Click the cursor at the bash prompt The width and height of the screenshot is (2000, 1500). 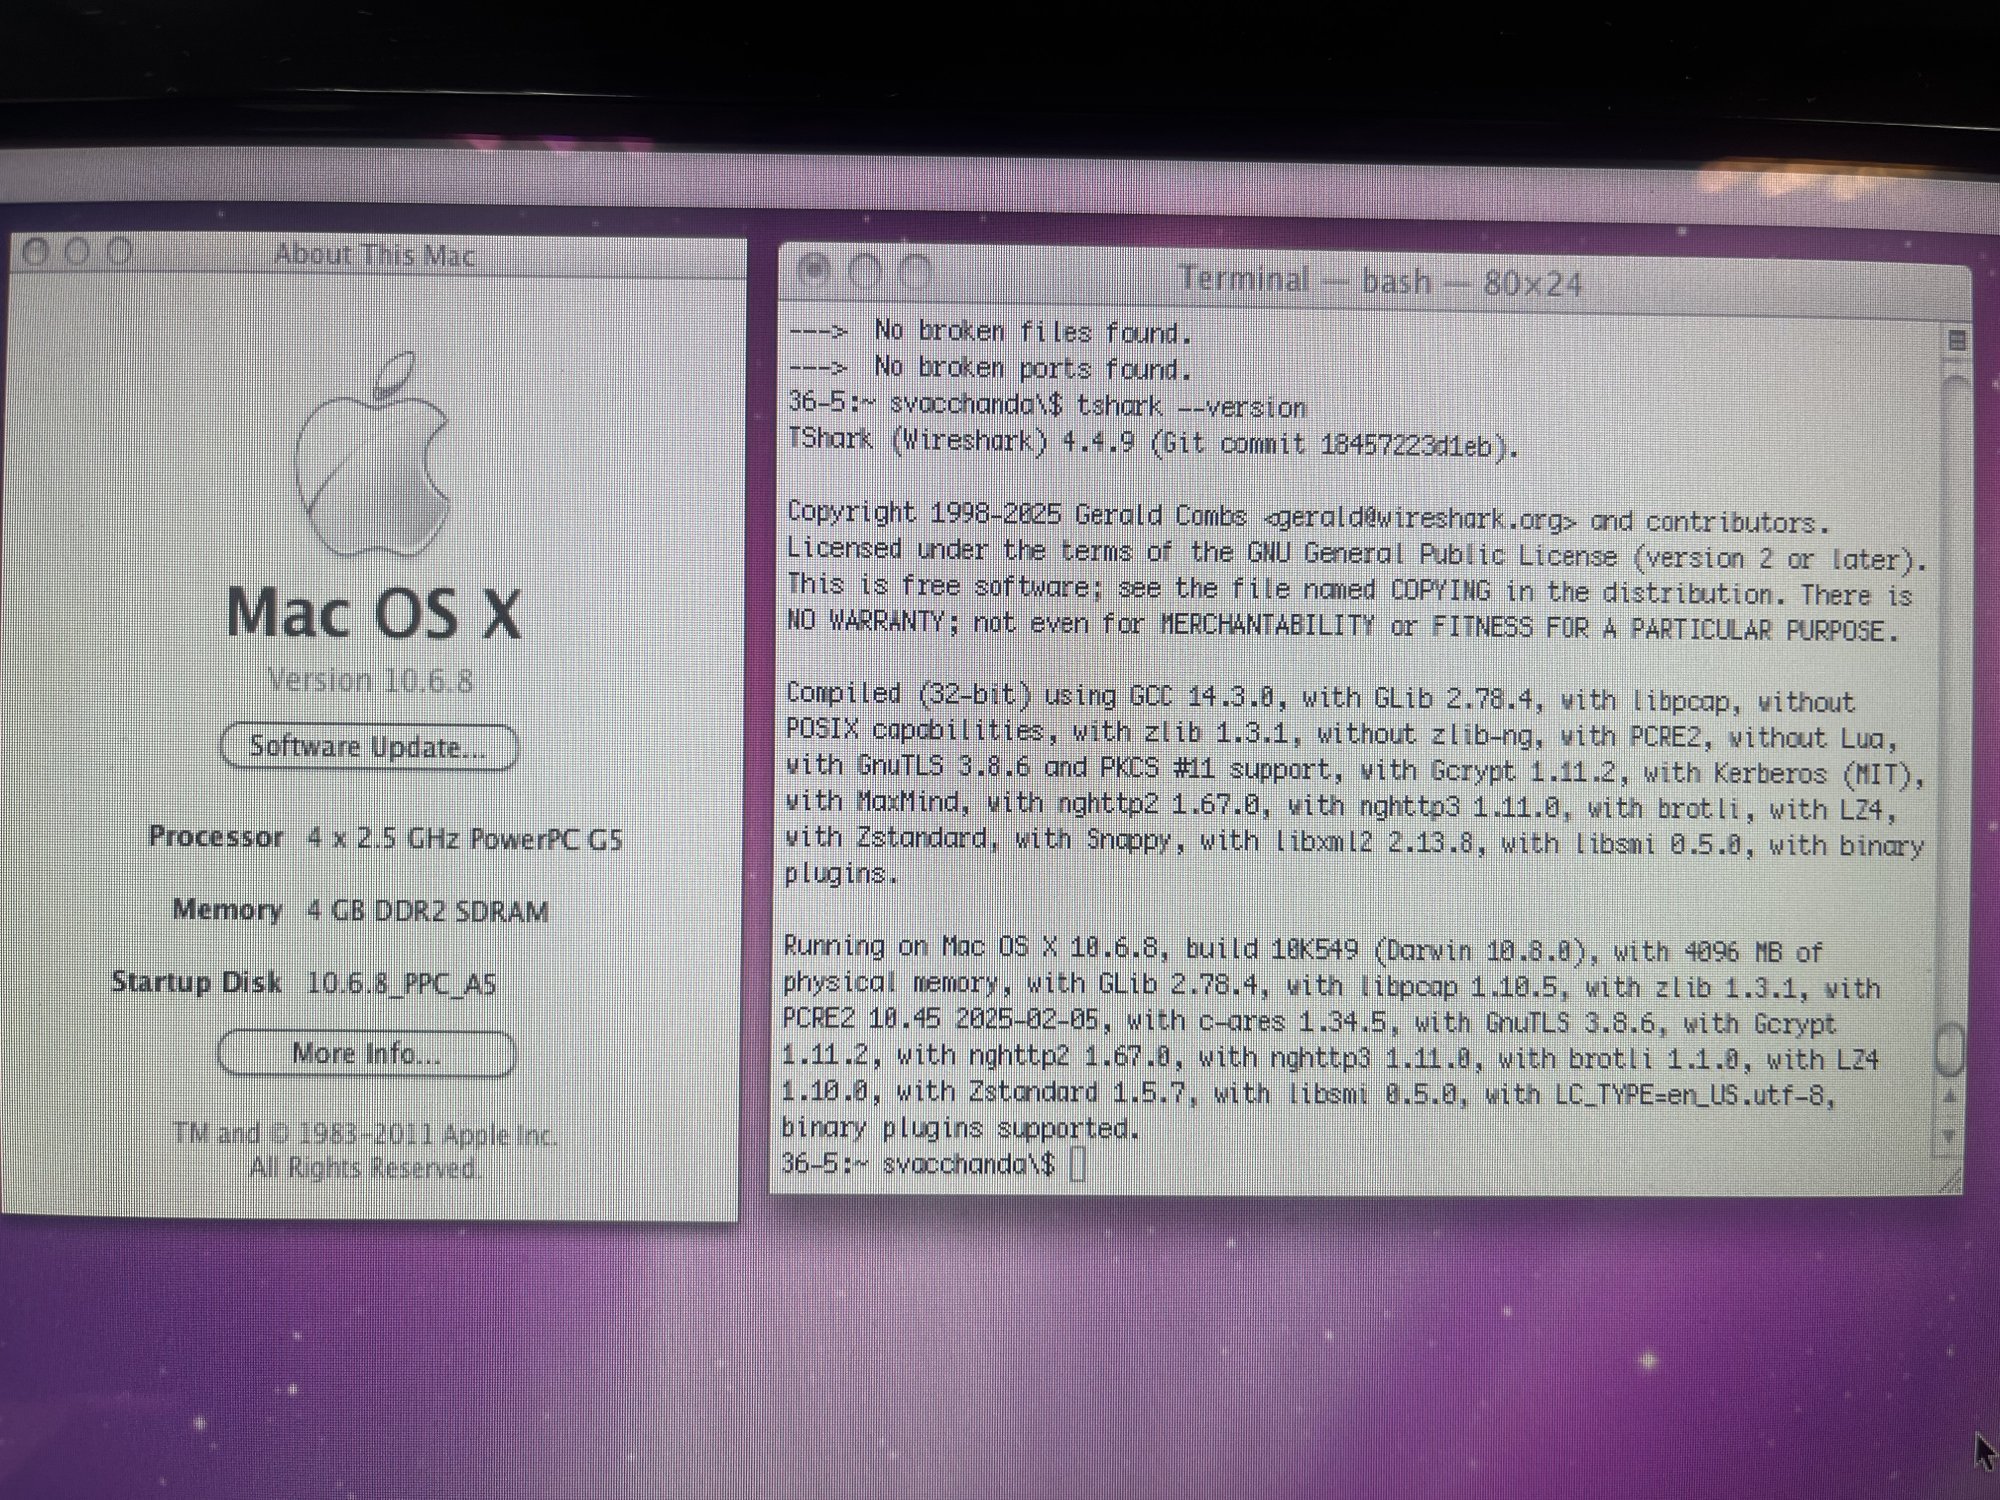[x=1077, y=1164]
